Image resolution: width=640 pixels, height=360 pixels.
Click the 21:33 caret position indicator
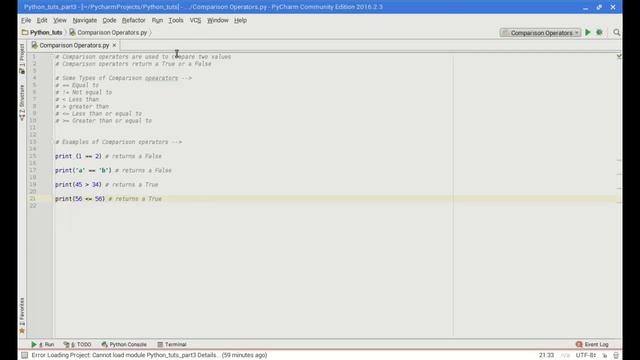(x=546, y=356)
